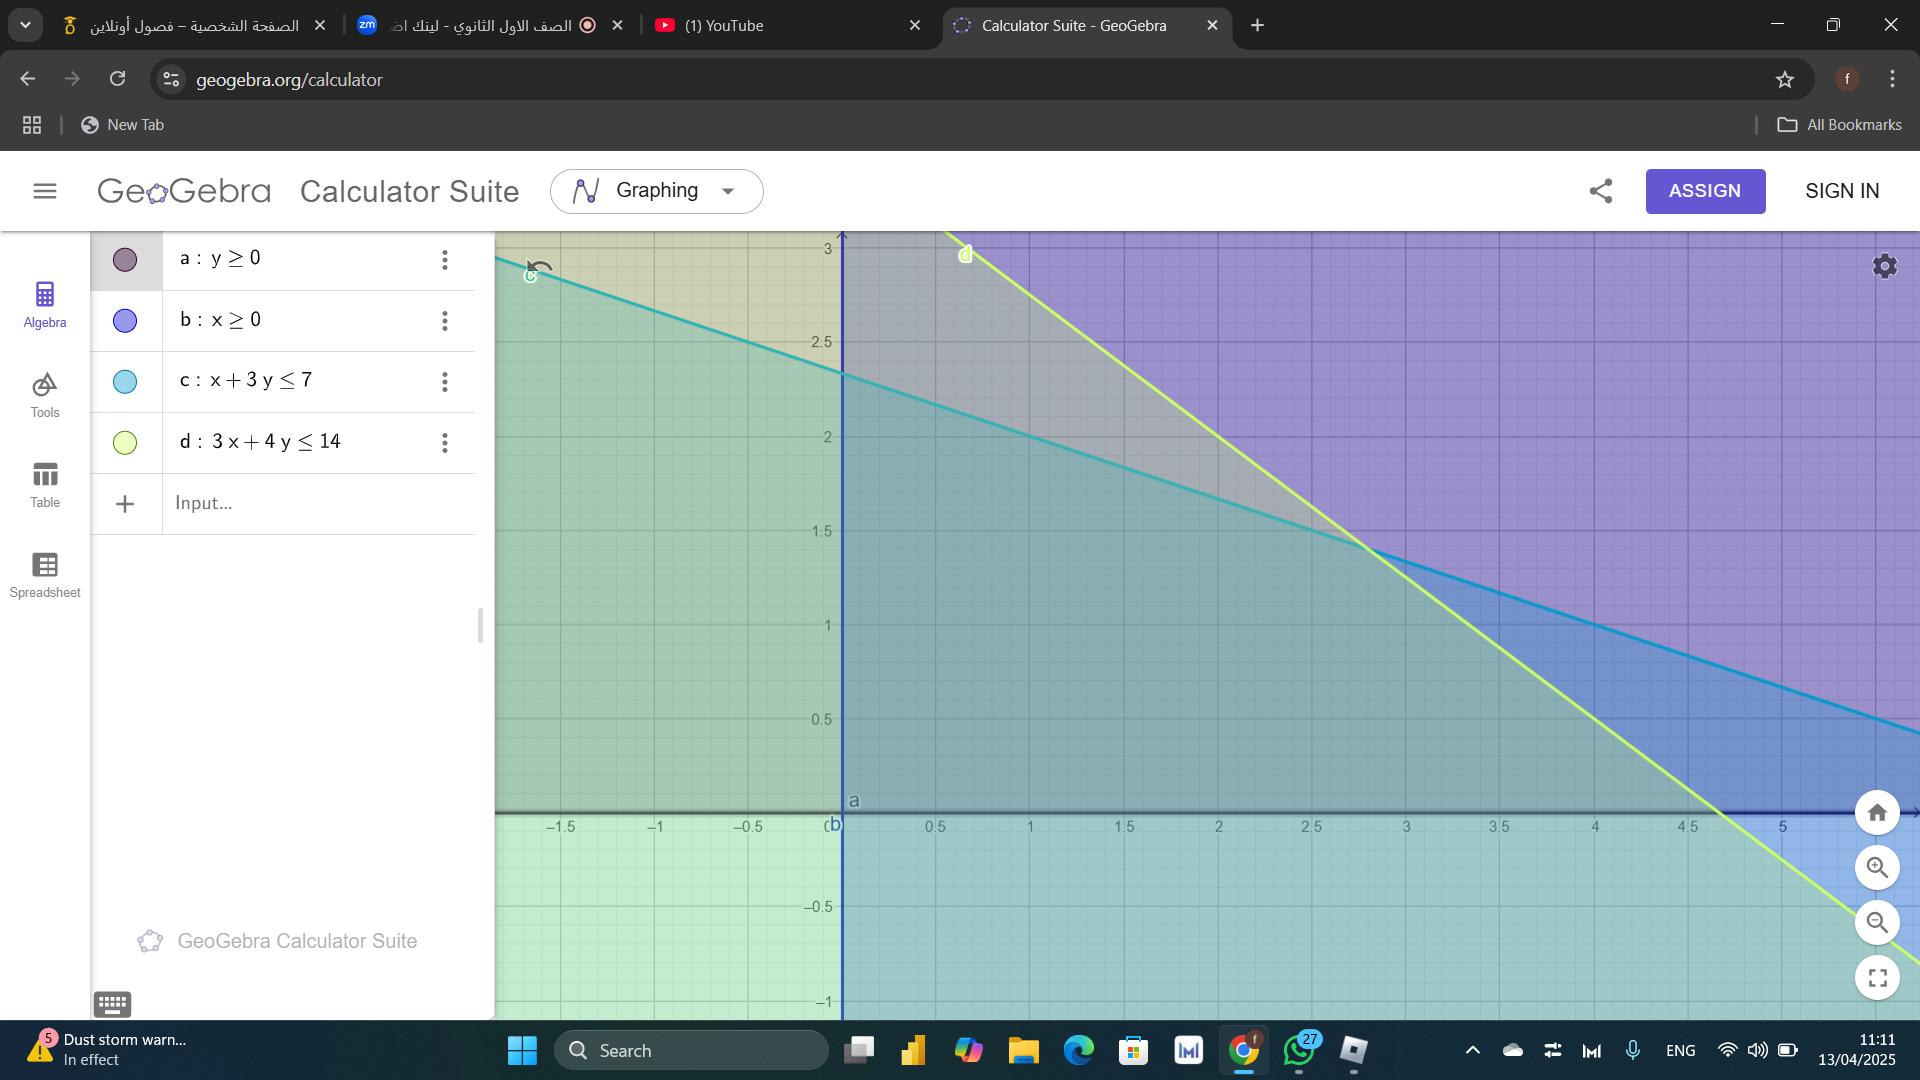
Task: Click the ASSIGN button
Action: [x=1705, y=191]
